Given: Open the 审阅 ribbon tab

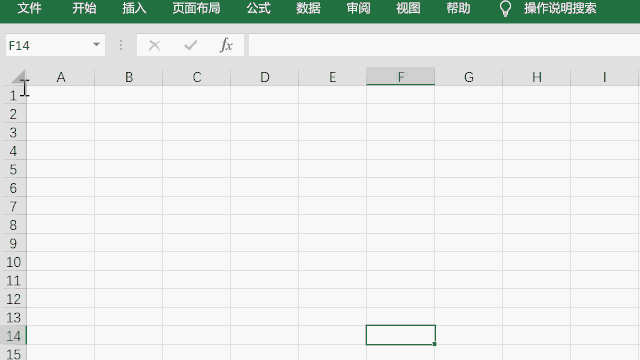Looking at the screenshot, I should point(358,8).
